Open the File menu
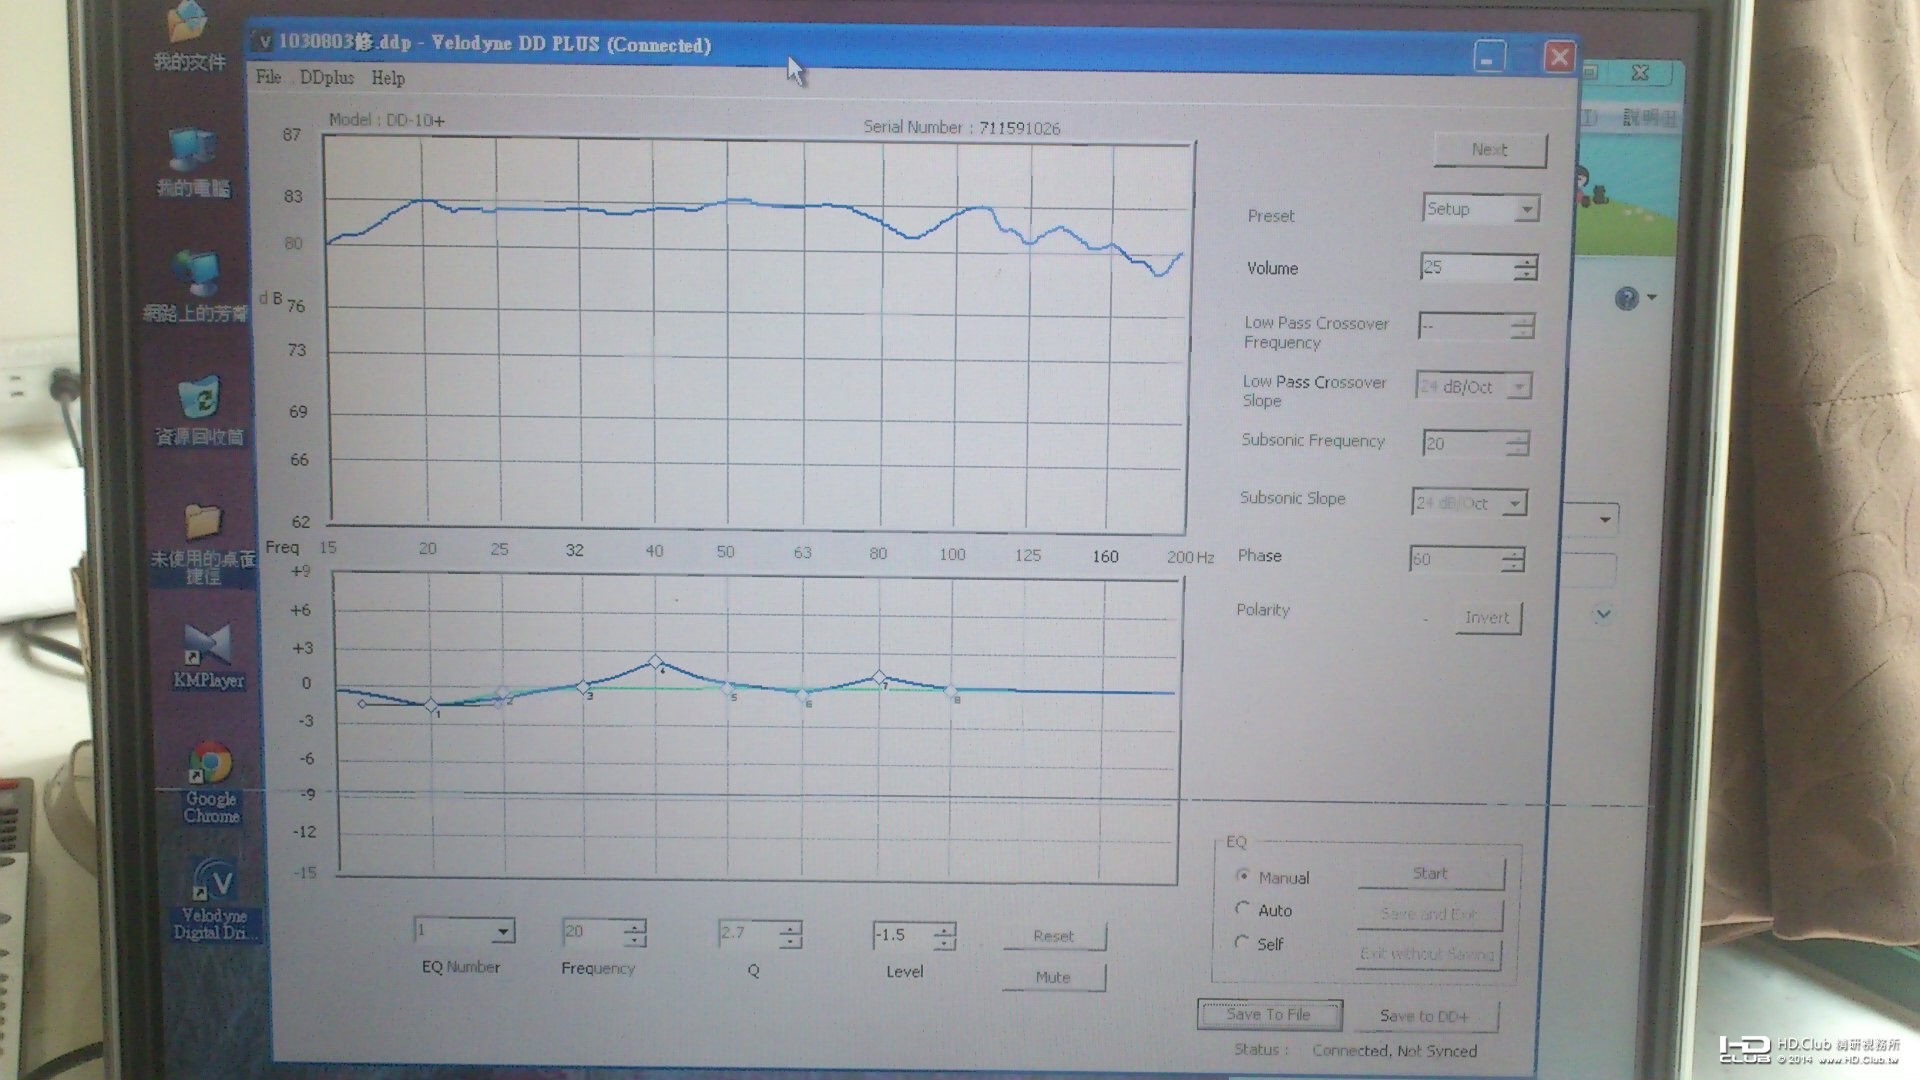The width and height of the screenshot is (1920, 1080). 268,77
